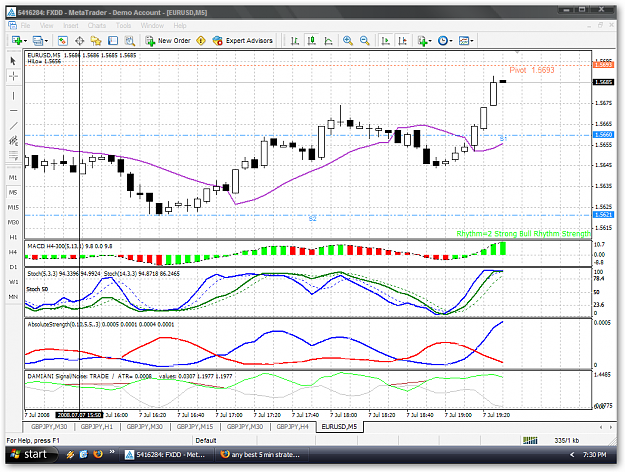The width and height of the screenshot is (625, 472).
Task: Expand the Indicators dropdown arrow
Action: 430,41
